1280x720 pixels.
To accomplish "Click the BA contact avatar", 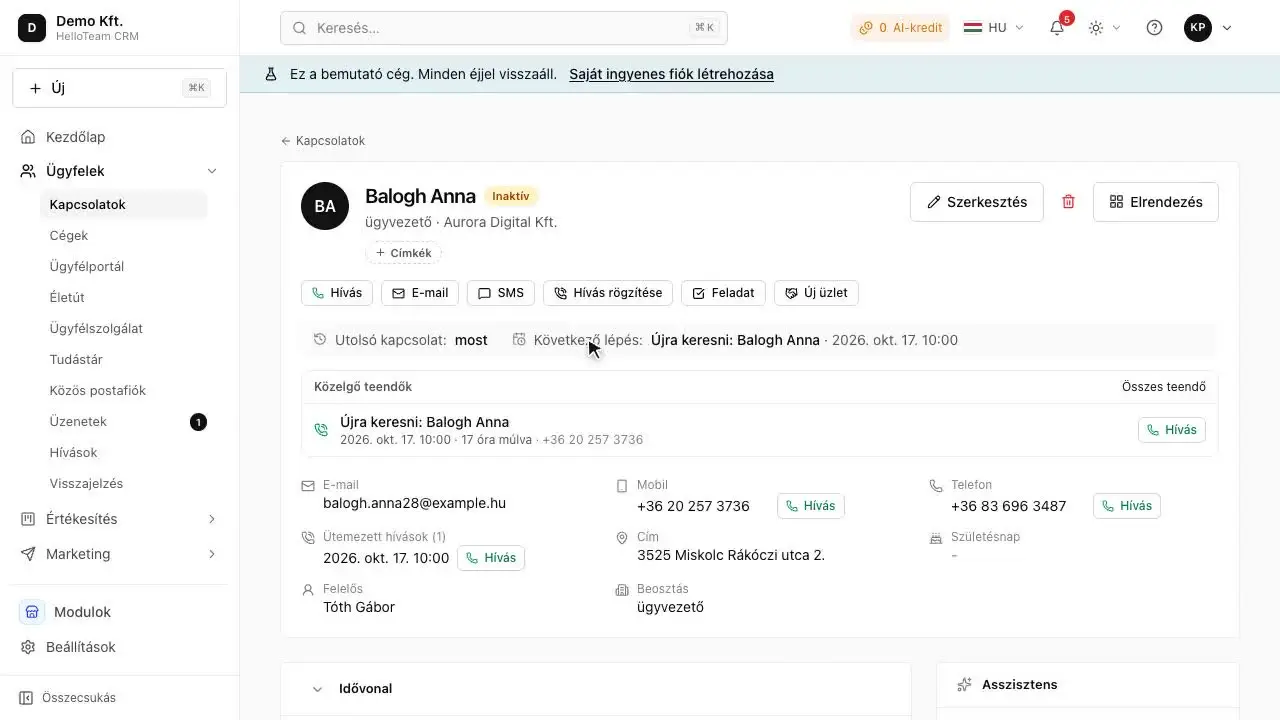I will pyautogui.click(x=325, y=206).
